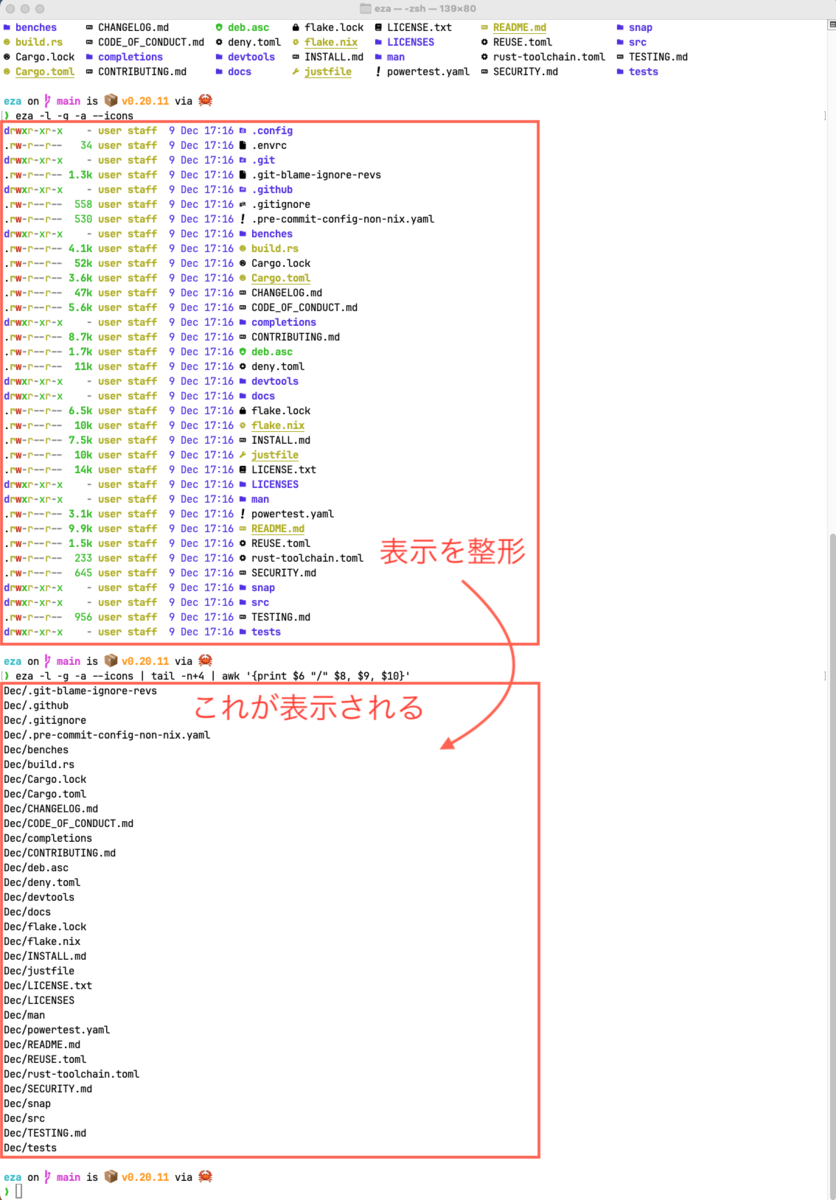The width and height of the screenshot is (836, 1200).
Task: Click markdown icon beside INSTALL.md in long listing
Action: tap(243, 440)
